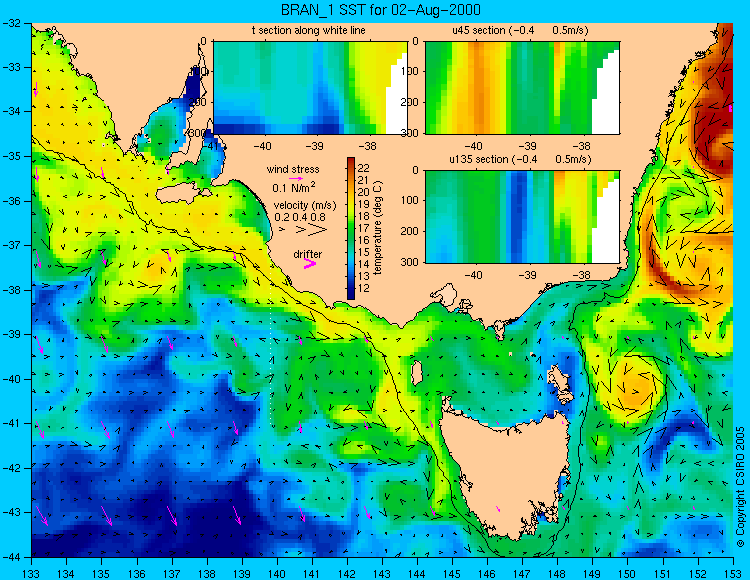Click the 'velocity (m/s)' legend label
Viewport: 750px width, 580px height.
[305, 205]
